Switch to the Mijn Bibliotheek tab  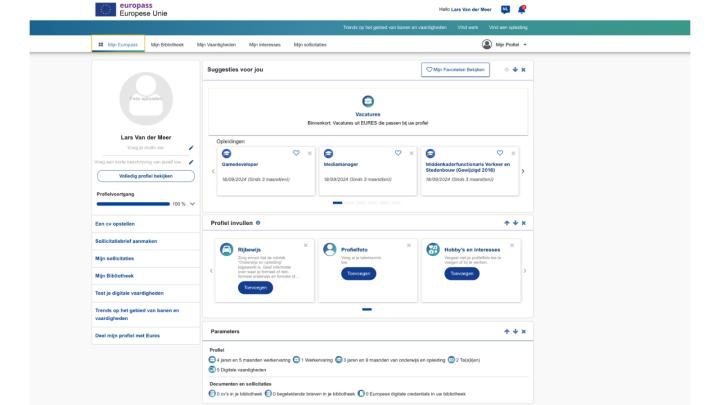pos(168,44)
